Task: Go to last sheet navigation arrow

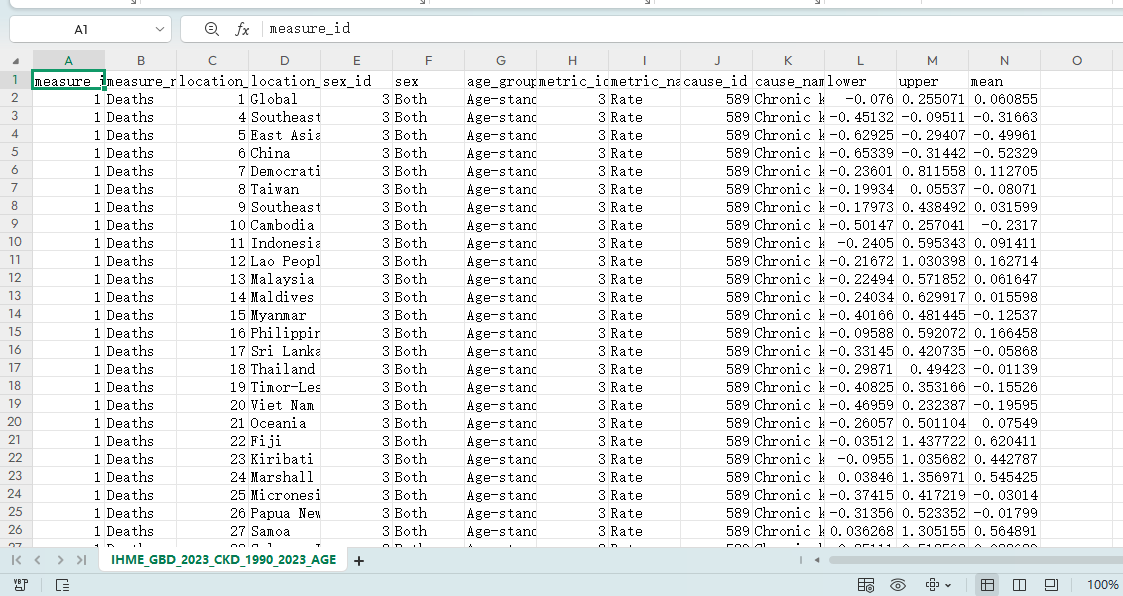Action: coord(81,560)
